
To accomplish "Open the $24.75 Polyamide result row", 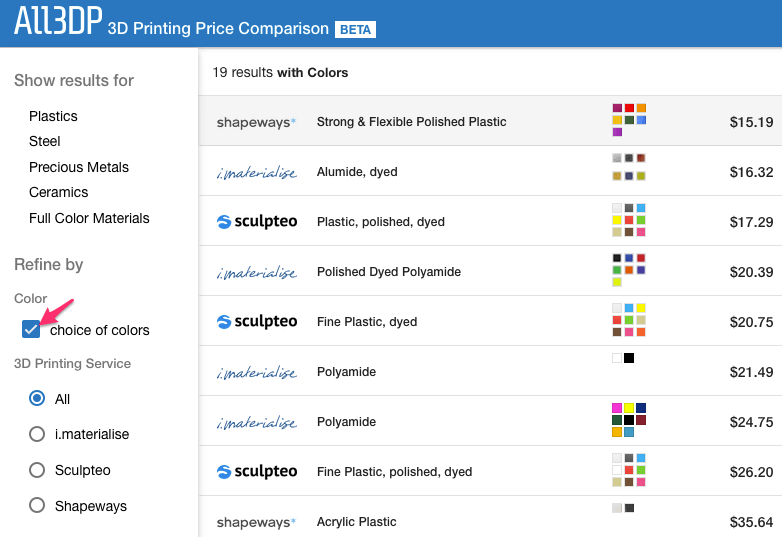I will coord(490,421).
